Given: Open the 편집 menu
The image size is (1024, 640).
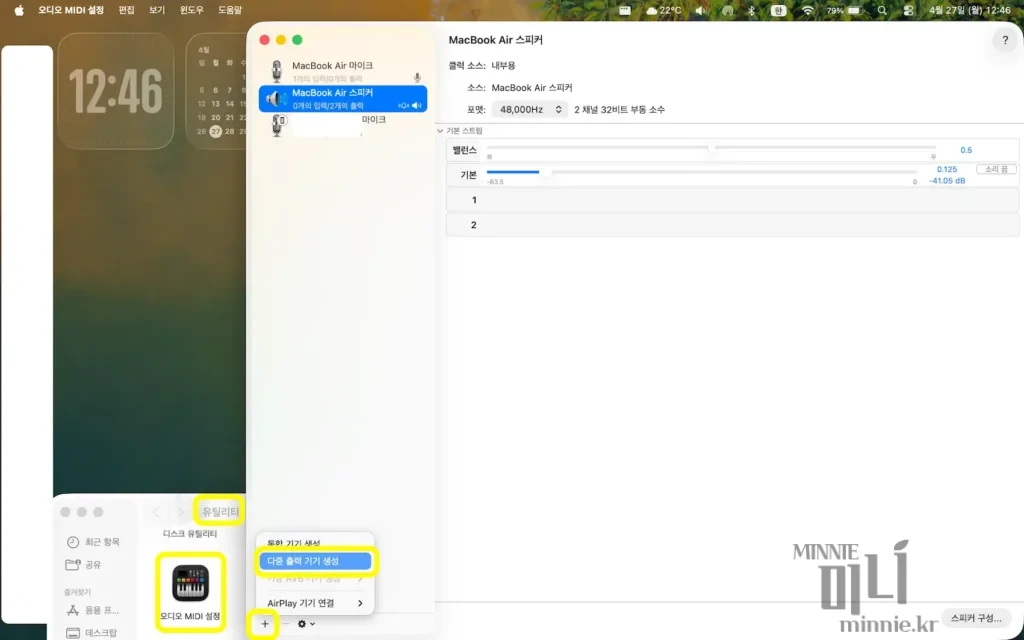Looking at the screenshot, I should coord(126,10).
